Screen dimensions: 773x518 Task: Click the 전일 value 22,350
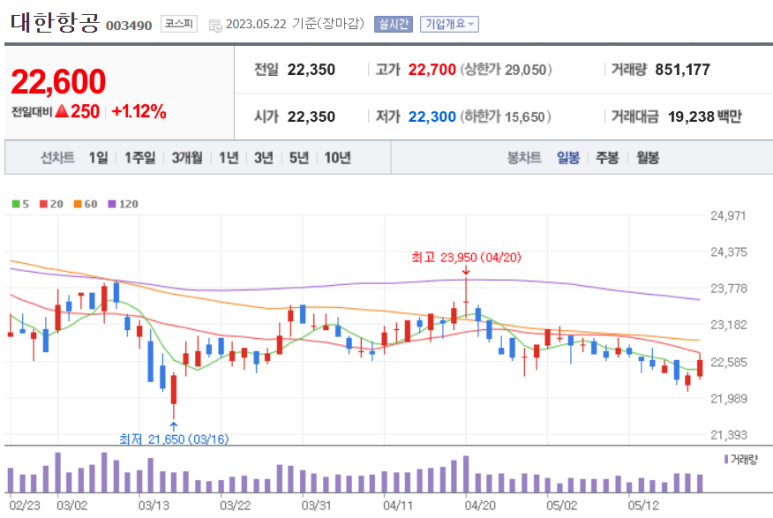(311, 69)
